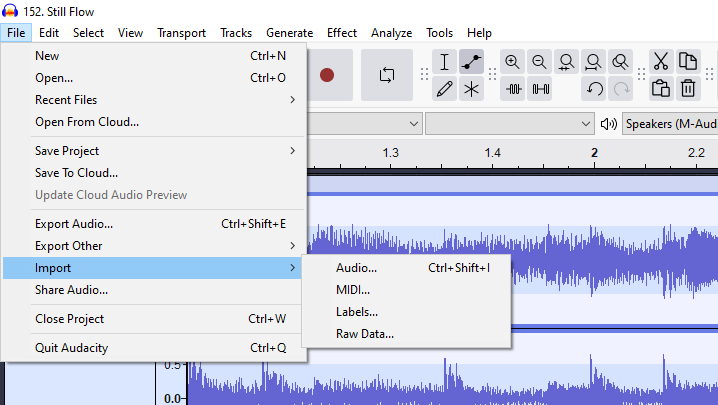Viewport: 718px width, 405px height.
Task: Click the Zoom Out magnifier
Action: [x=539, y=62]
